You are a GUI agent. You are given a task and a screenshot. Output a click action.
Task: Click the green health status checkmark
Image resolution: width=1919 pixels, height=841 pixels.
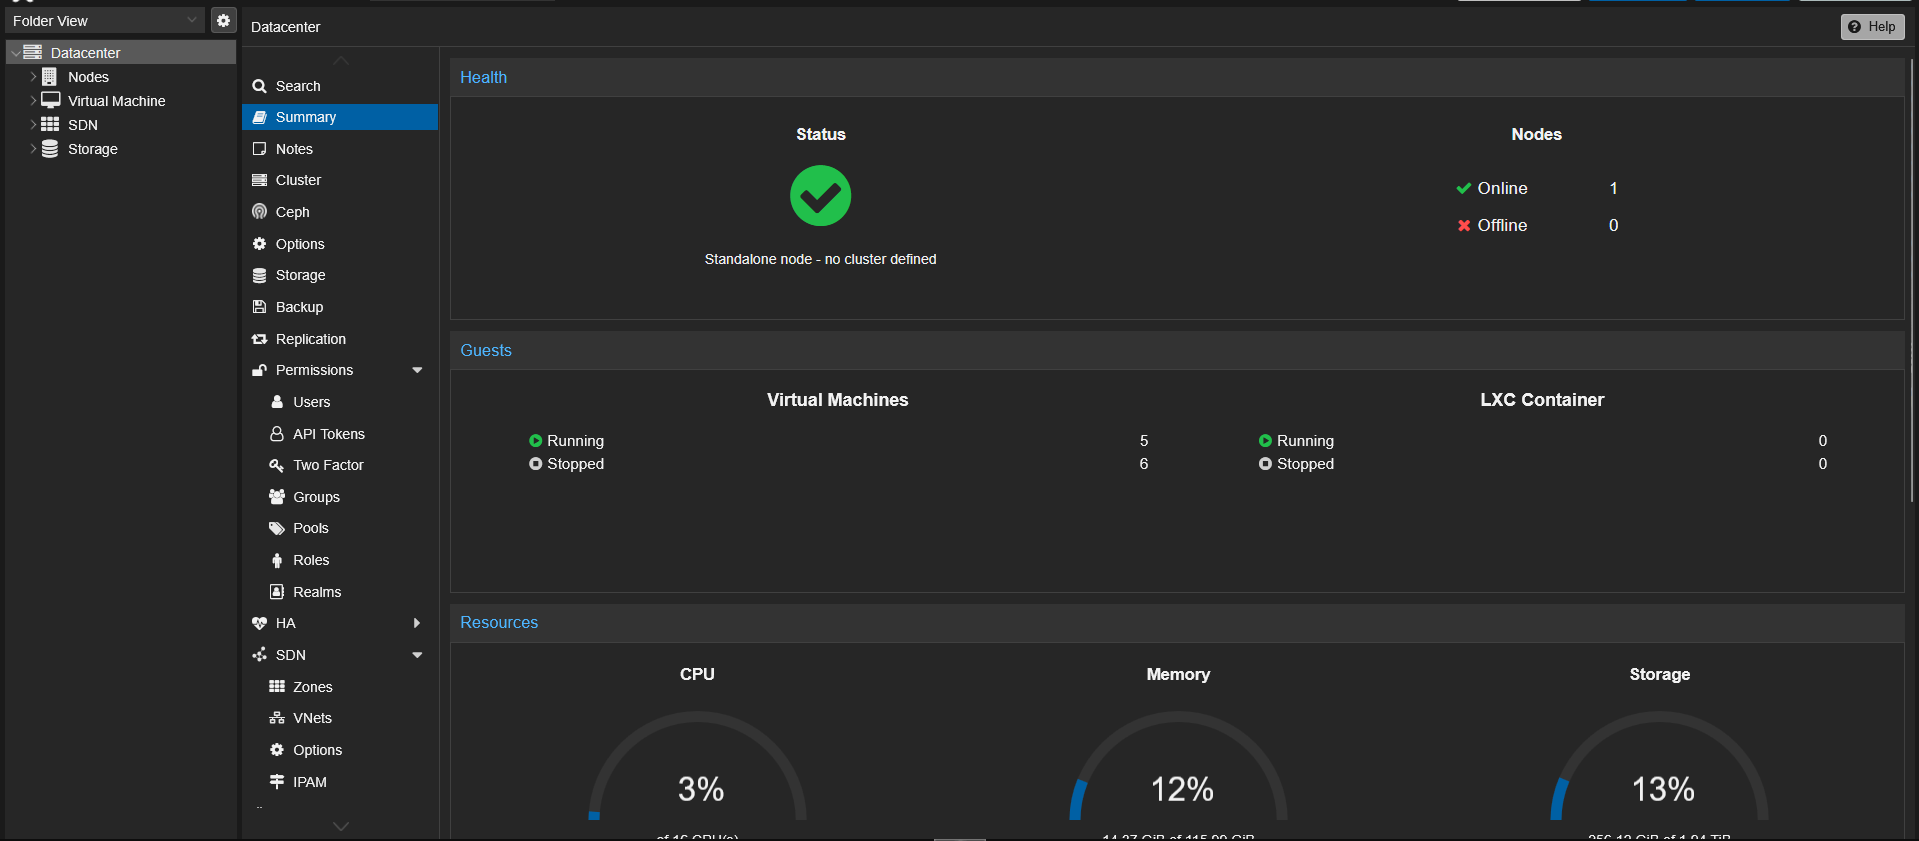[x=821, y=196]
